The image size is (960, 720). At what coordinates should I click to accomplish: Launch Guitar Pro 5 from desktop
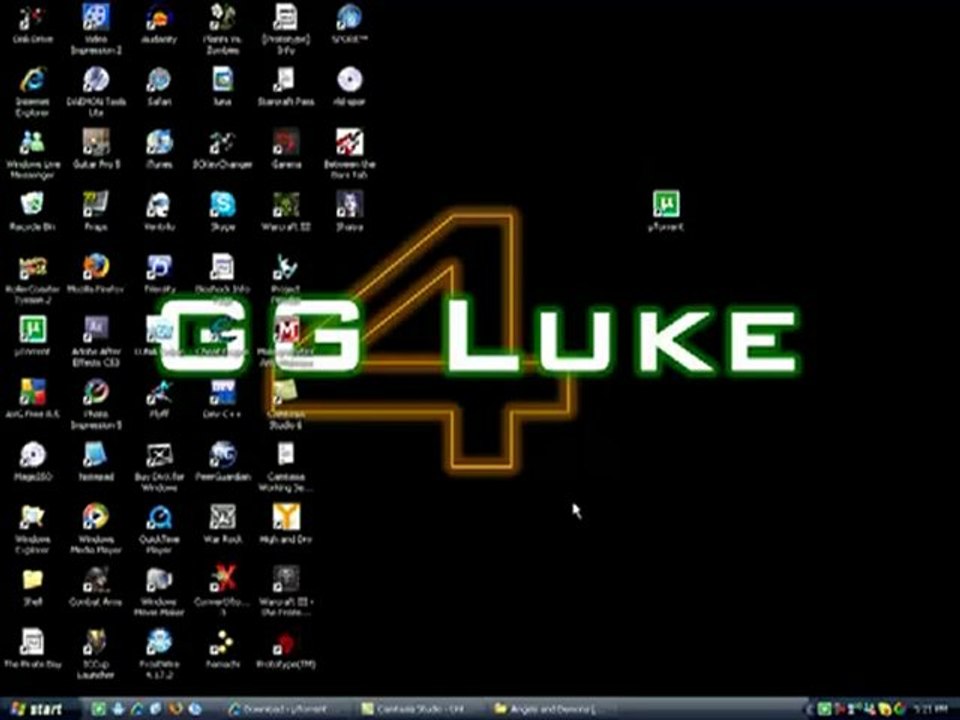(x=96, y=149)
